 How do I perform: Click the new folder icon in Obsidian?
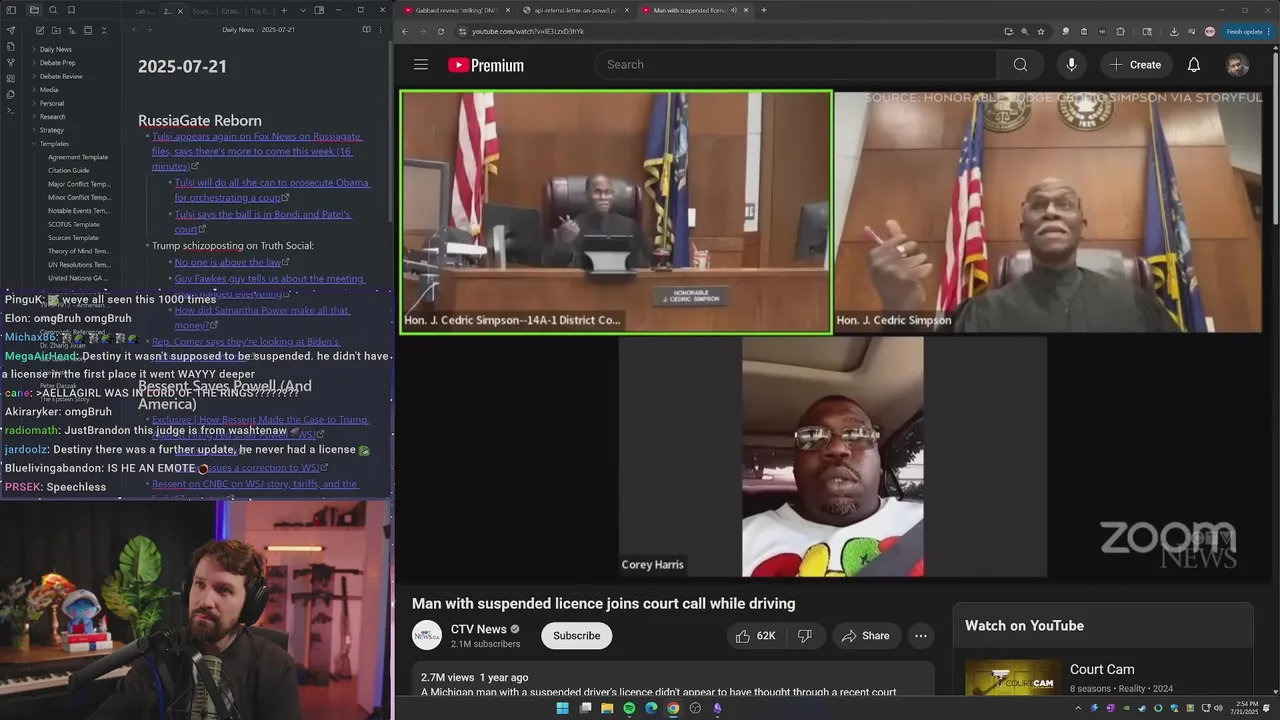(x=56, y=30)
